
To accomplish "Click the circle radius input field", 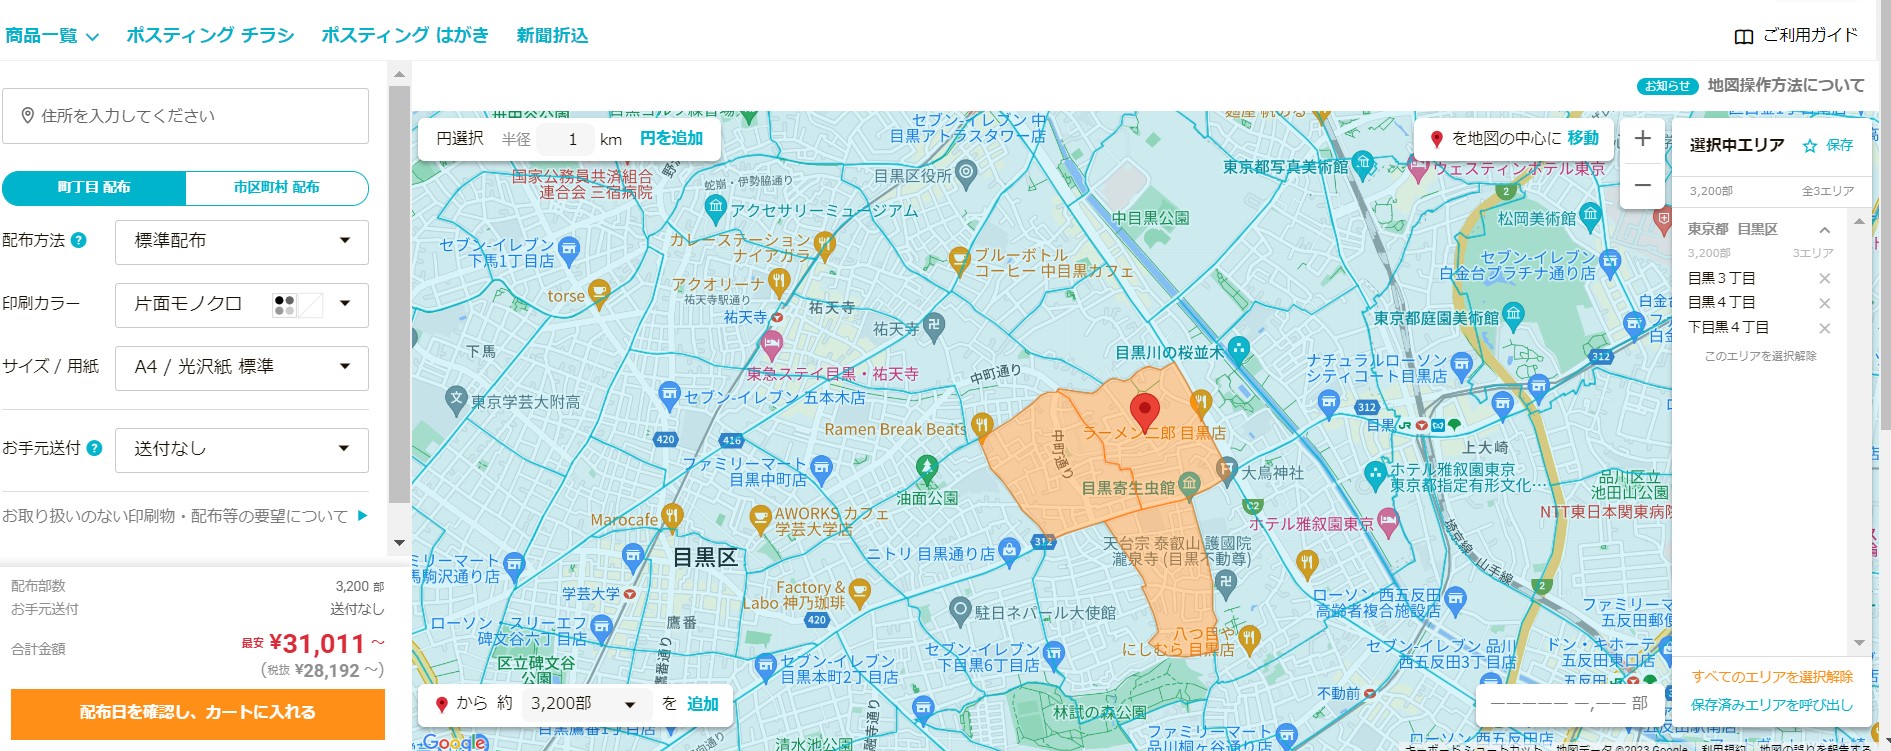I will pos(565,139).
